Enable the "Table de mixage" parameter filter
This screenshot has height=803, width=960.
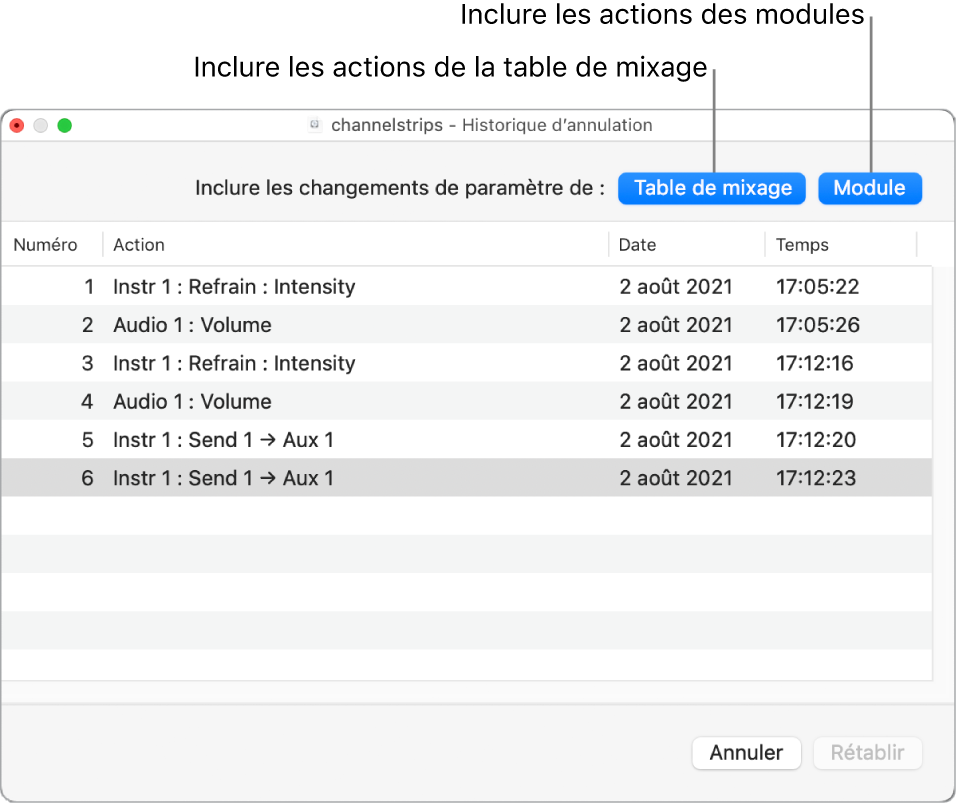[x=711, y=188]
